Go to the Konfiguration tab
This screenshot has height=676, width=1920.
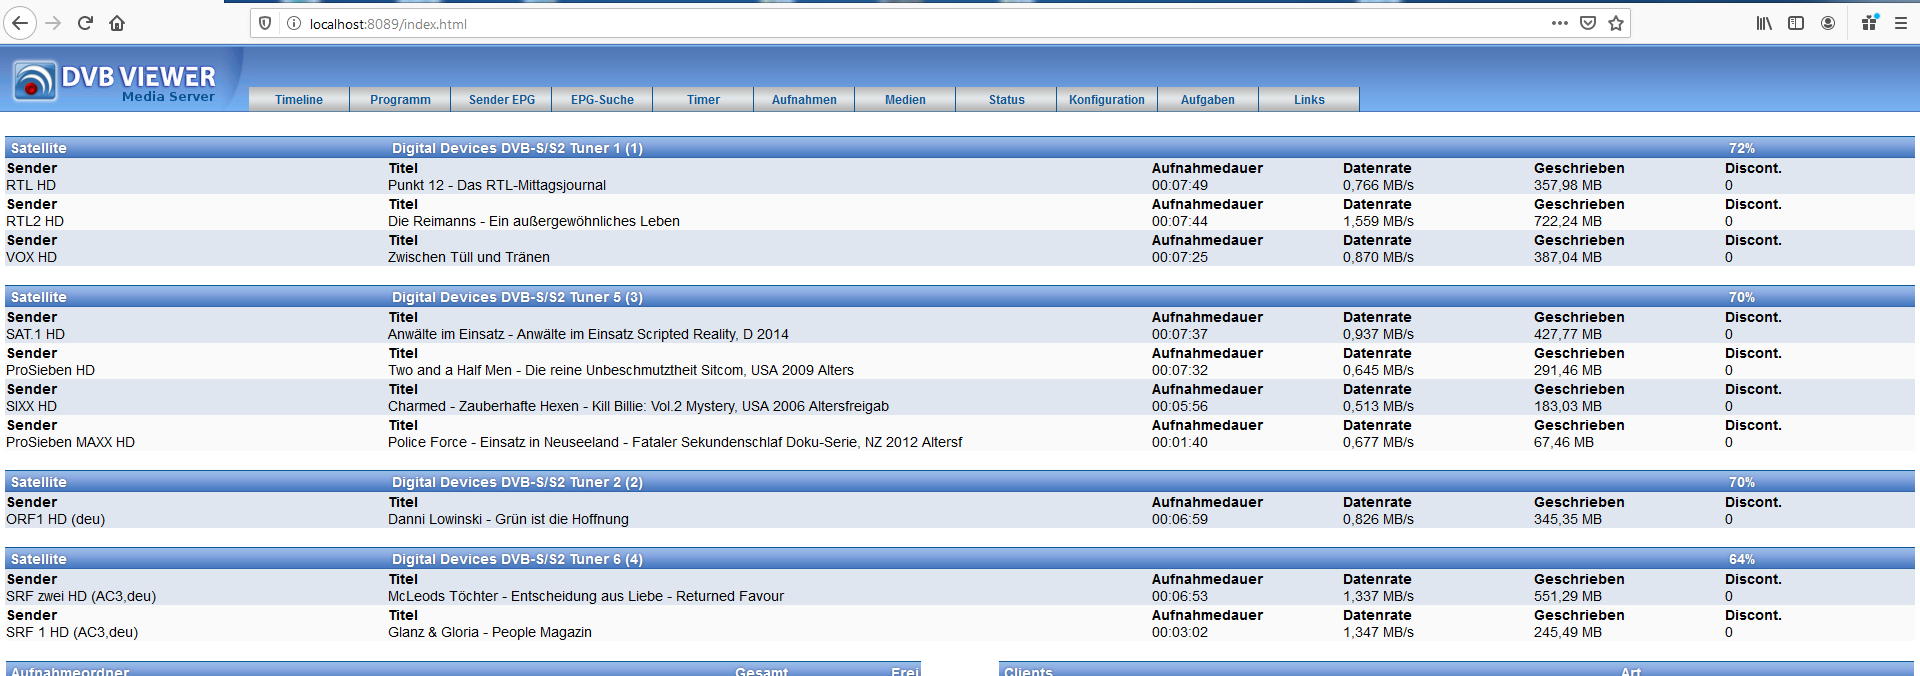[1107, 99]
